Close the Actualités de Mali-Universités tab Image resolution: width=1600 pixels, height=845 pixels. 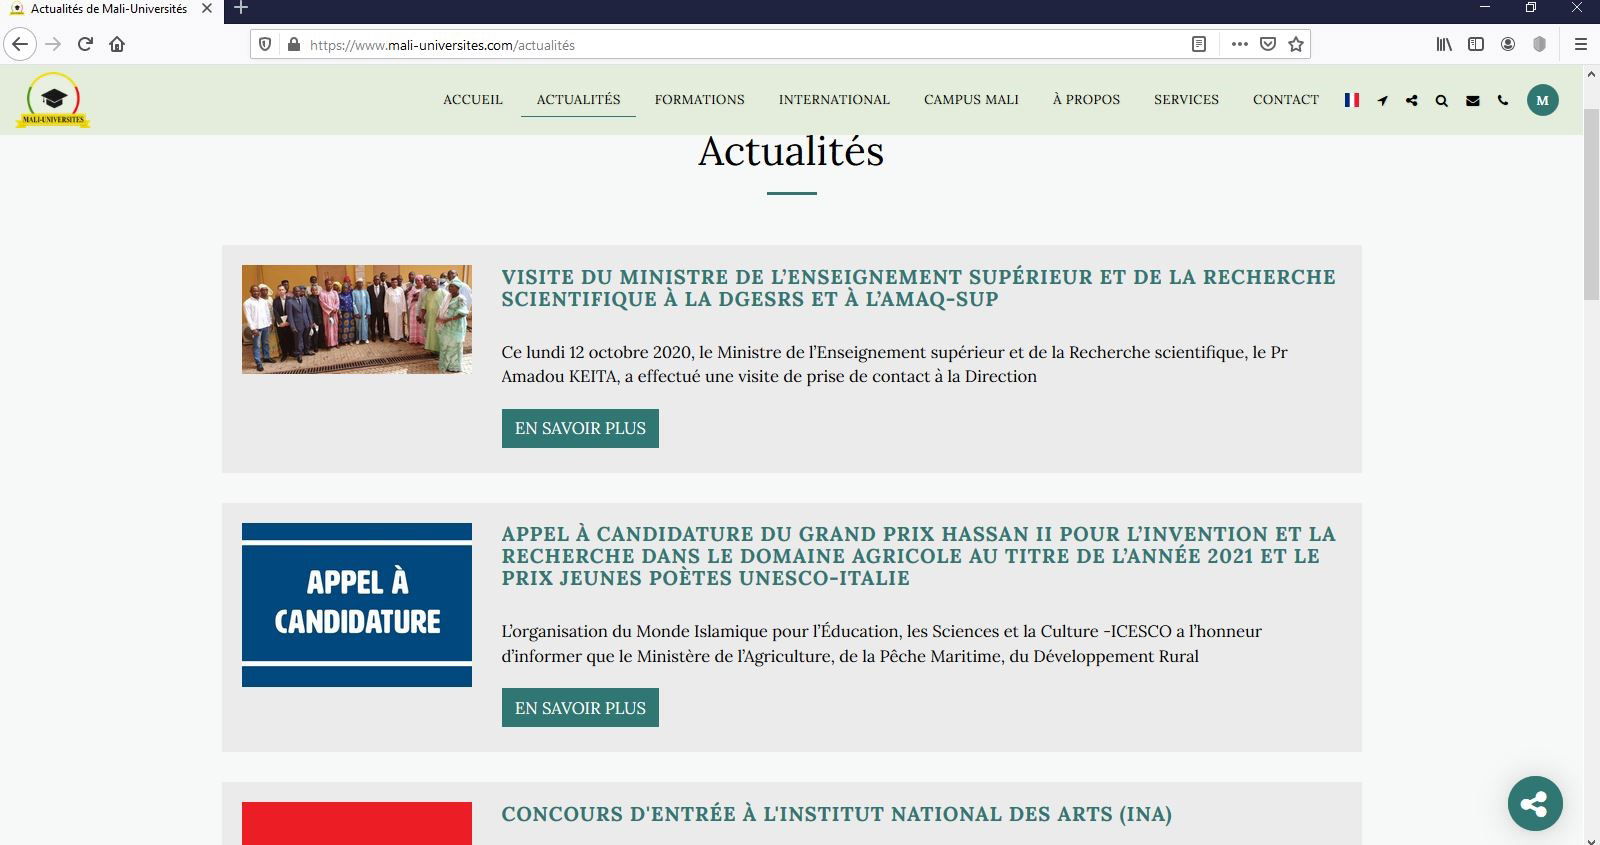click(x=207, y=8)
